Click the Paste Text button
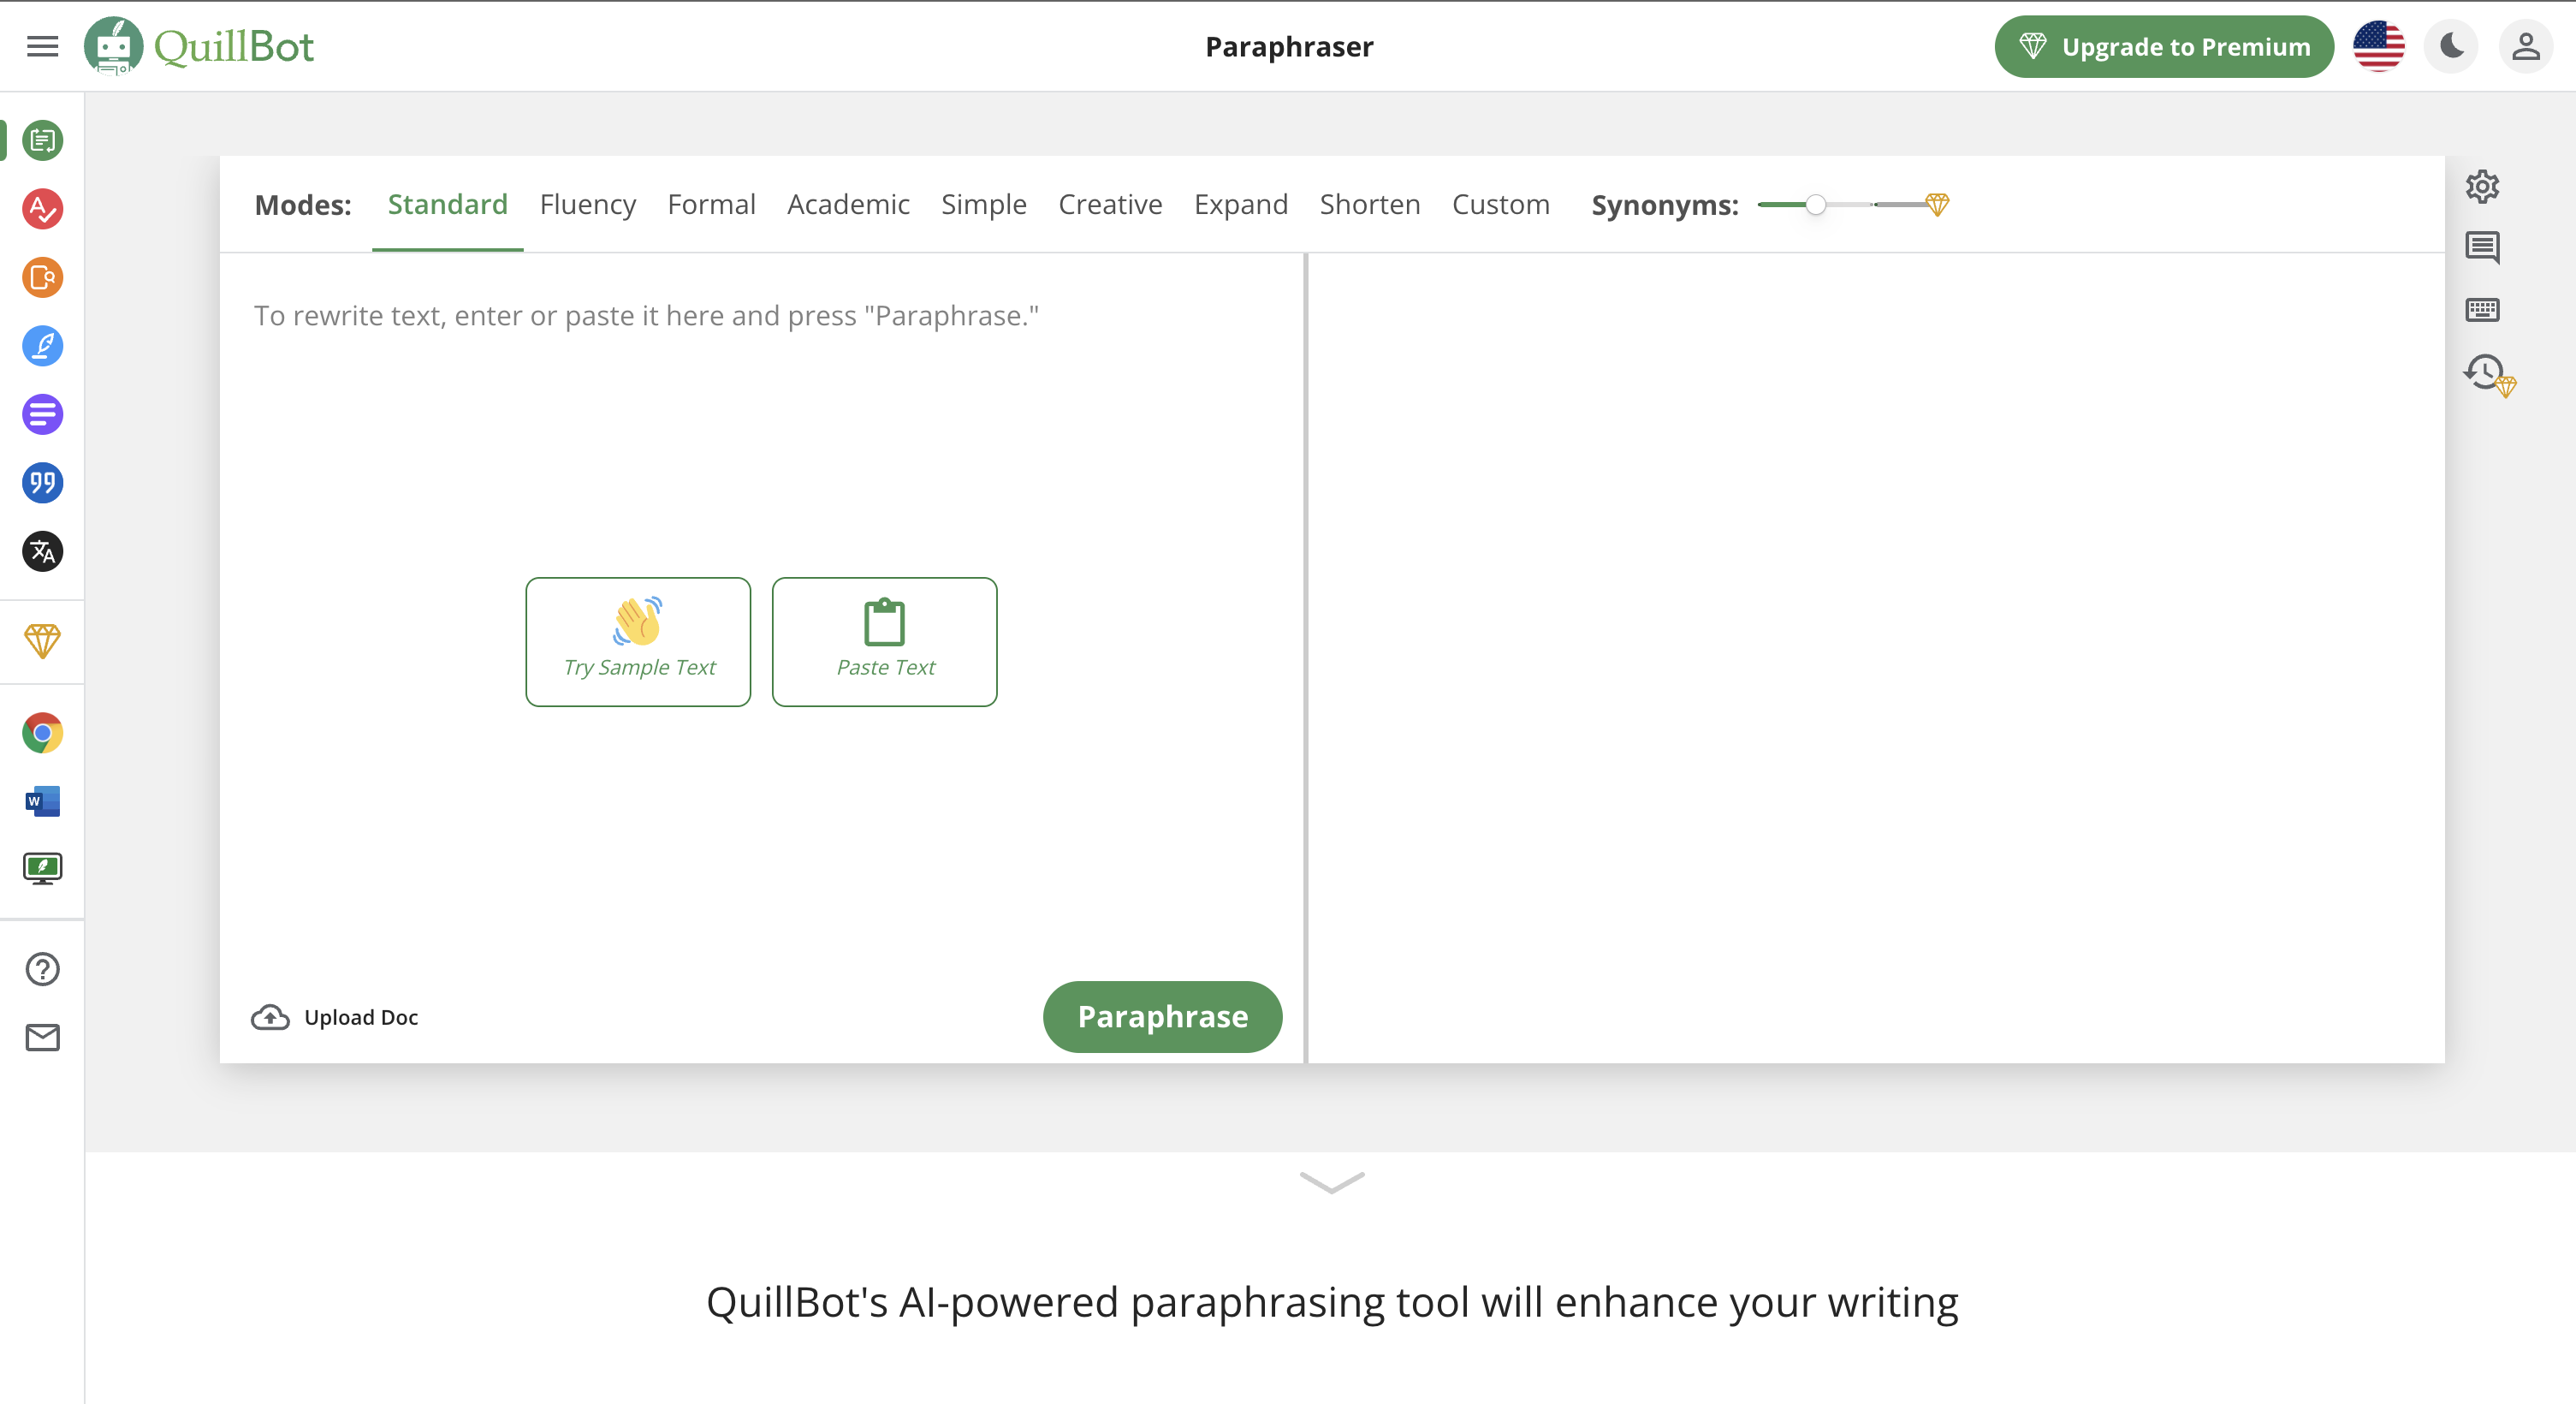This screenshot has width=2576, height=1404. 885,641
